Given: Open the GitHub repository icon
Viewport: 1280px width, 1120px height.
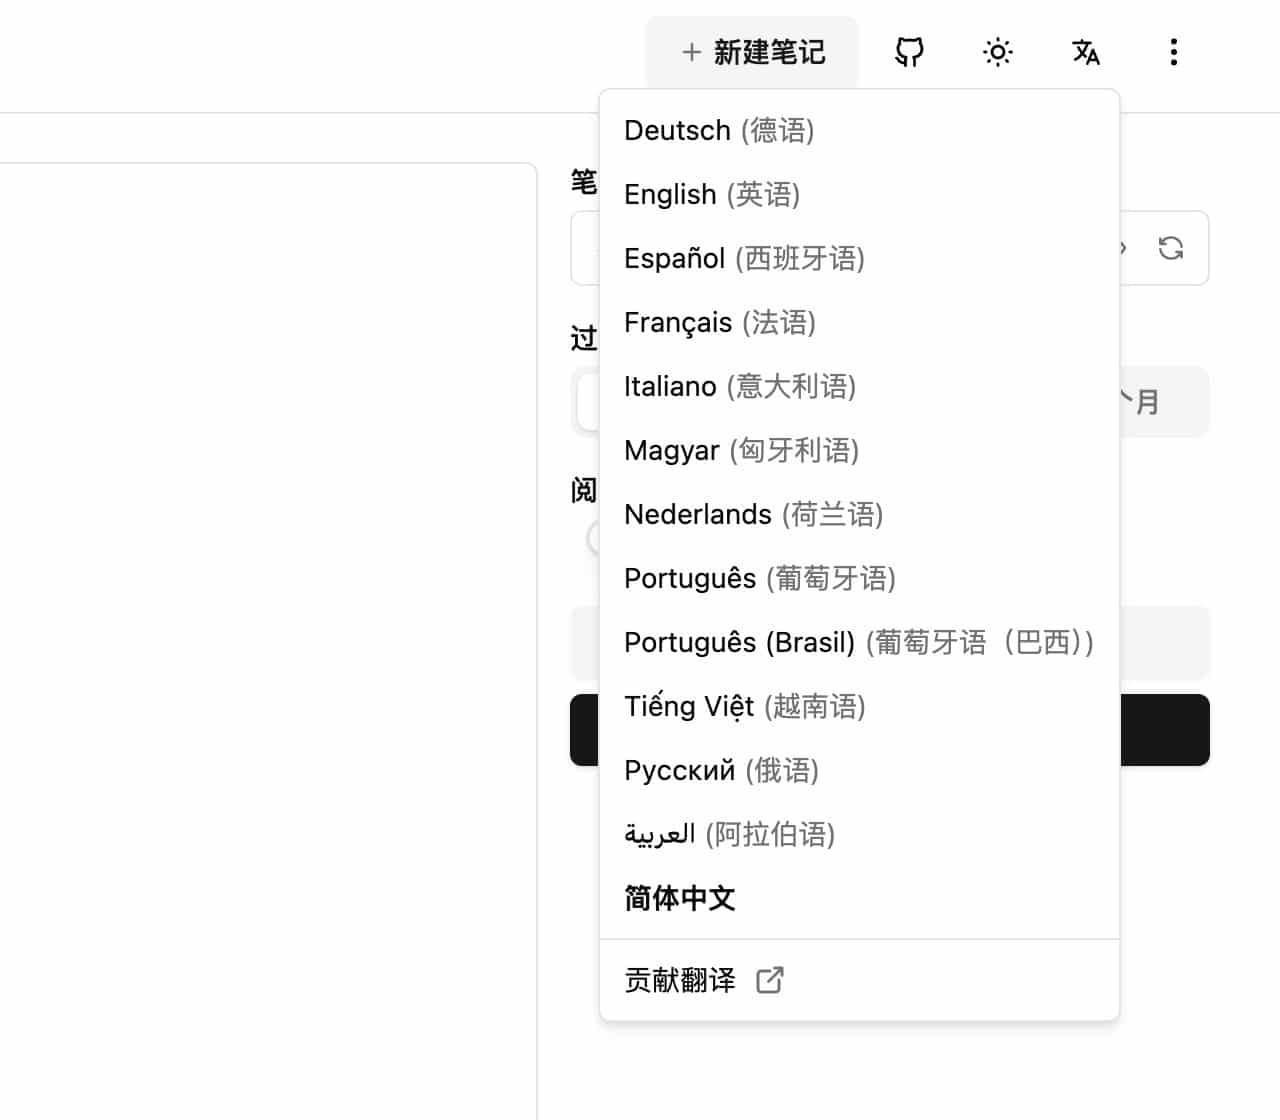Looking at the screenshot, I should [909, 52].
